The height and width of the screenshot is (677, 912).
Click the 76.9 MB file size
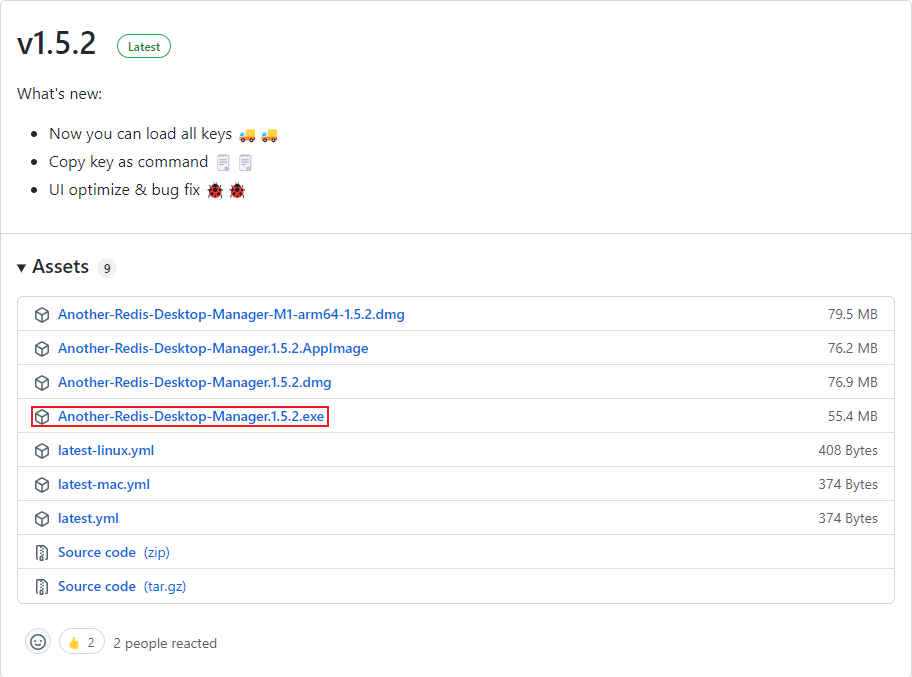(x=853, y=382)
